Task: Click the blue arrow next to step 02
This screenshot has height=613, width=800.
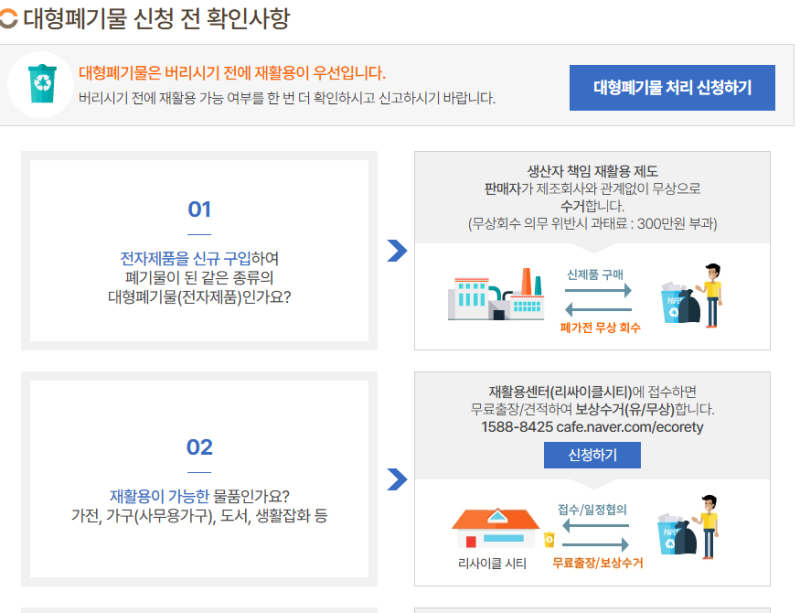Action: click(397, 479)
